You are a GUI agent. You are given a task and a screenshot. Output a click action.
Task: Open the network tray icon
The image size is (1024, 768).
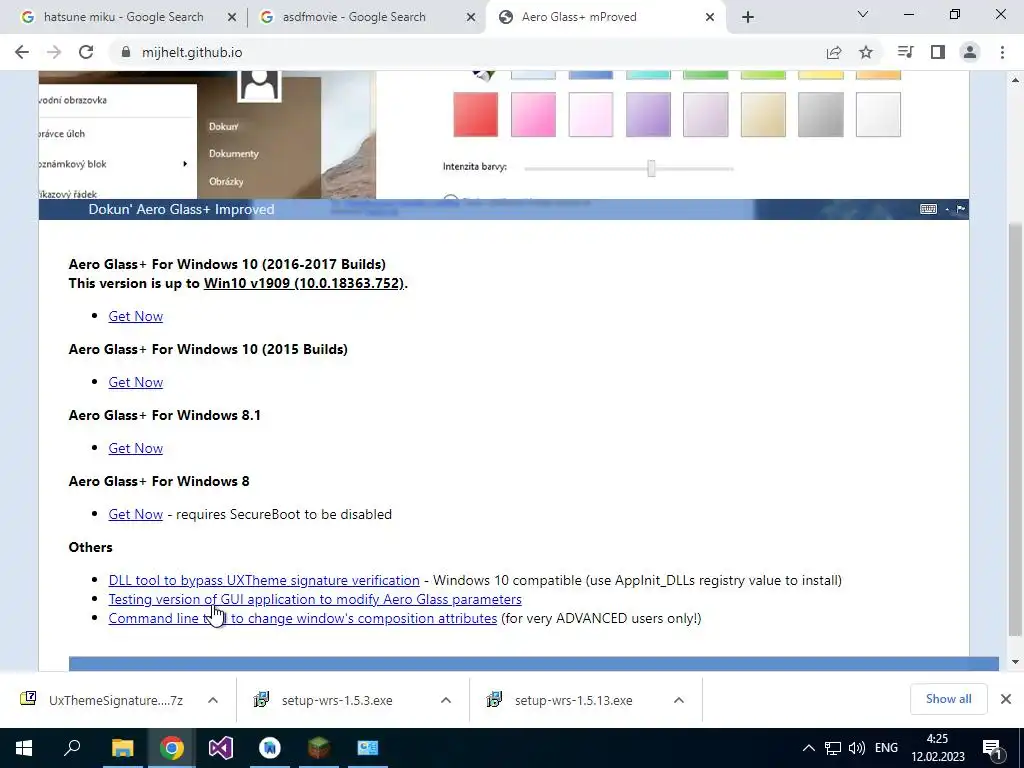coord(833,748)
